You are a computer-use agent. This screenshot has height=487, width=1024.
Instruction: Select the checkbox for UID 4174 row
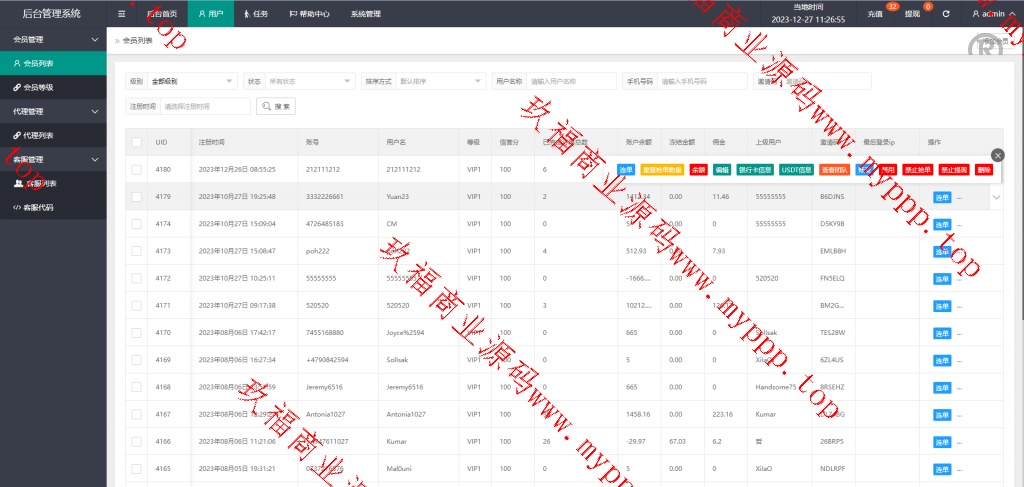(x=136, y=223)
